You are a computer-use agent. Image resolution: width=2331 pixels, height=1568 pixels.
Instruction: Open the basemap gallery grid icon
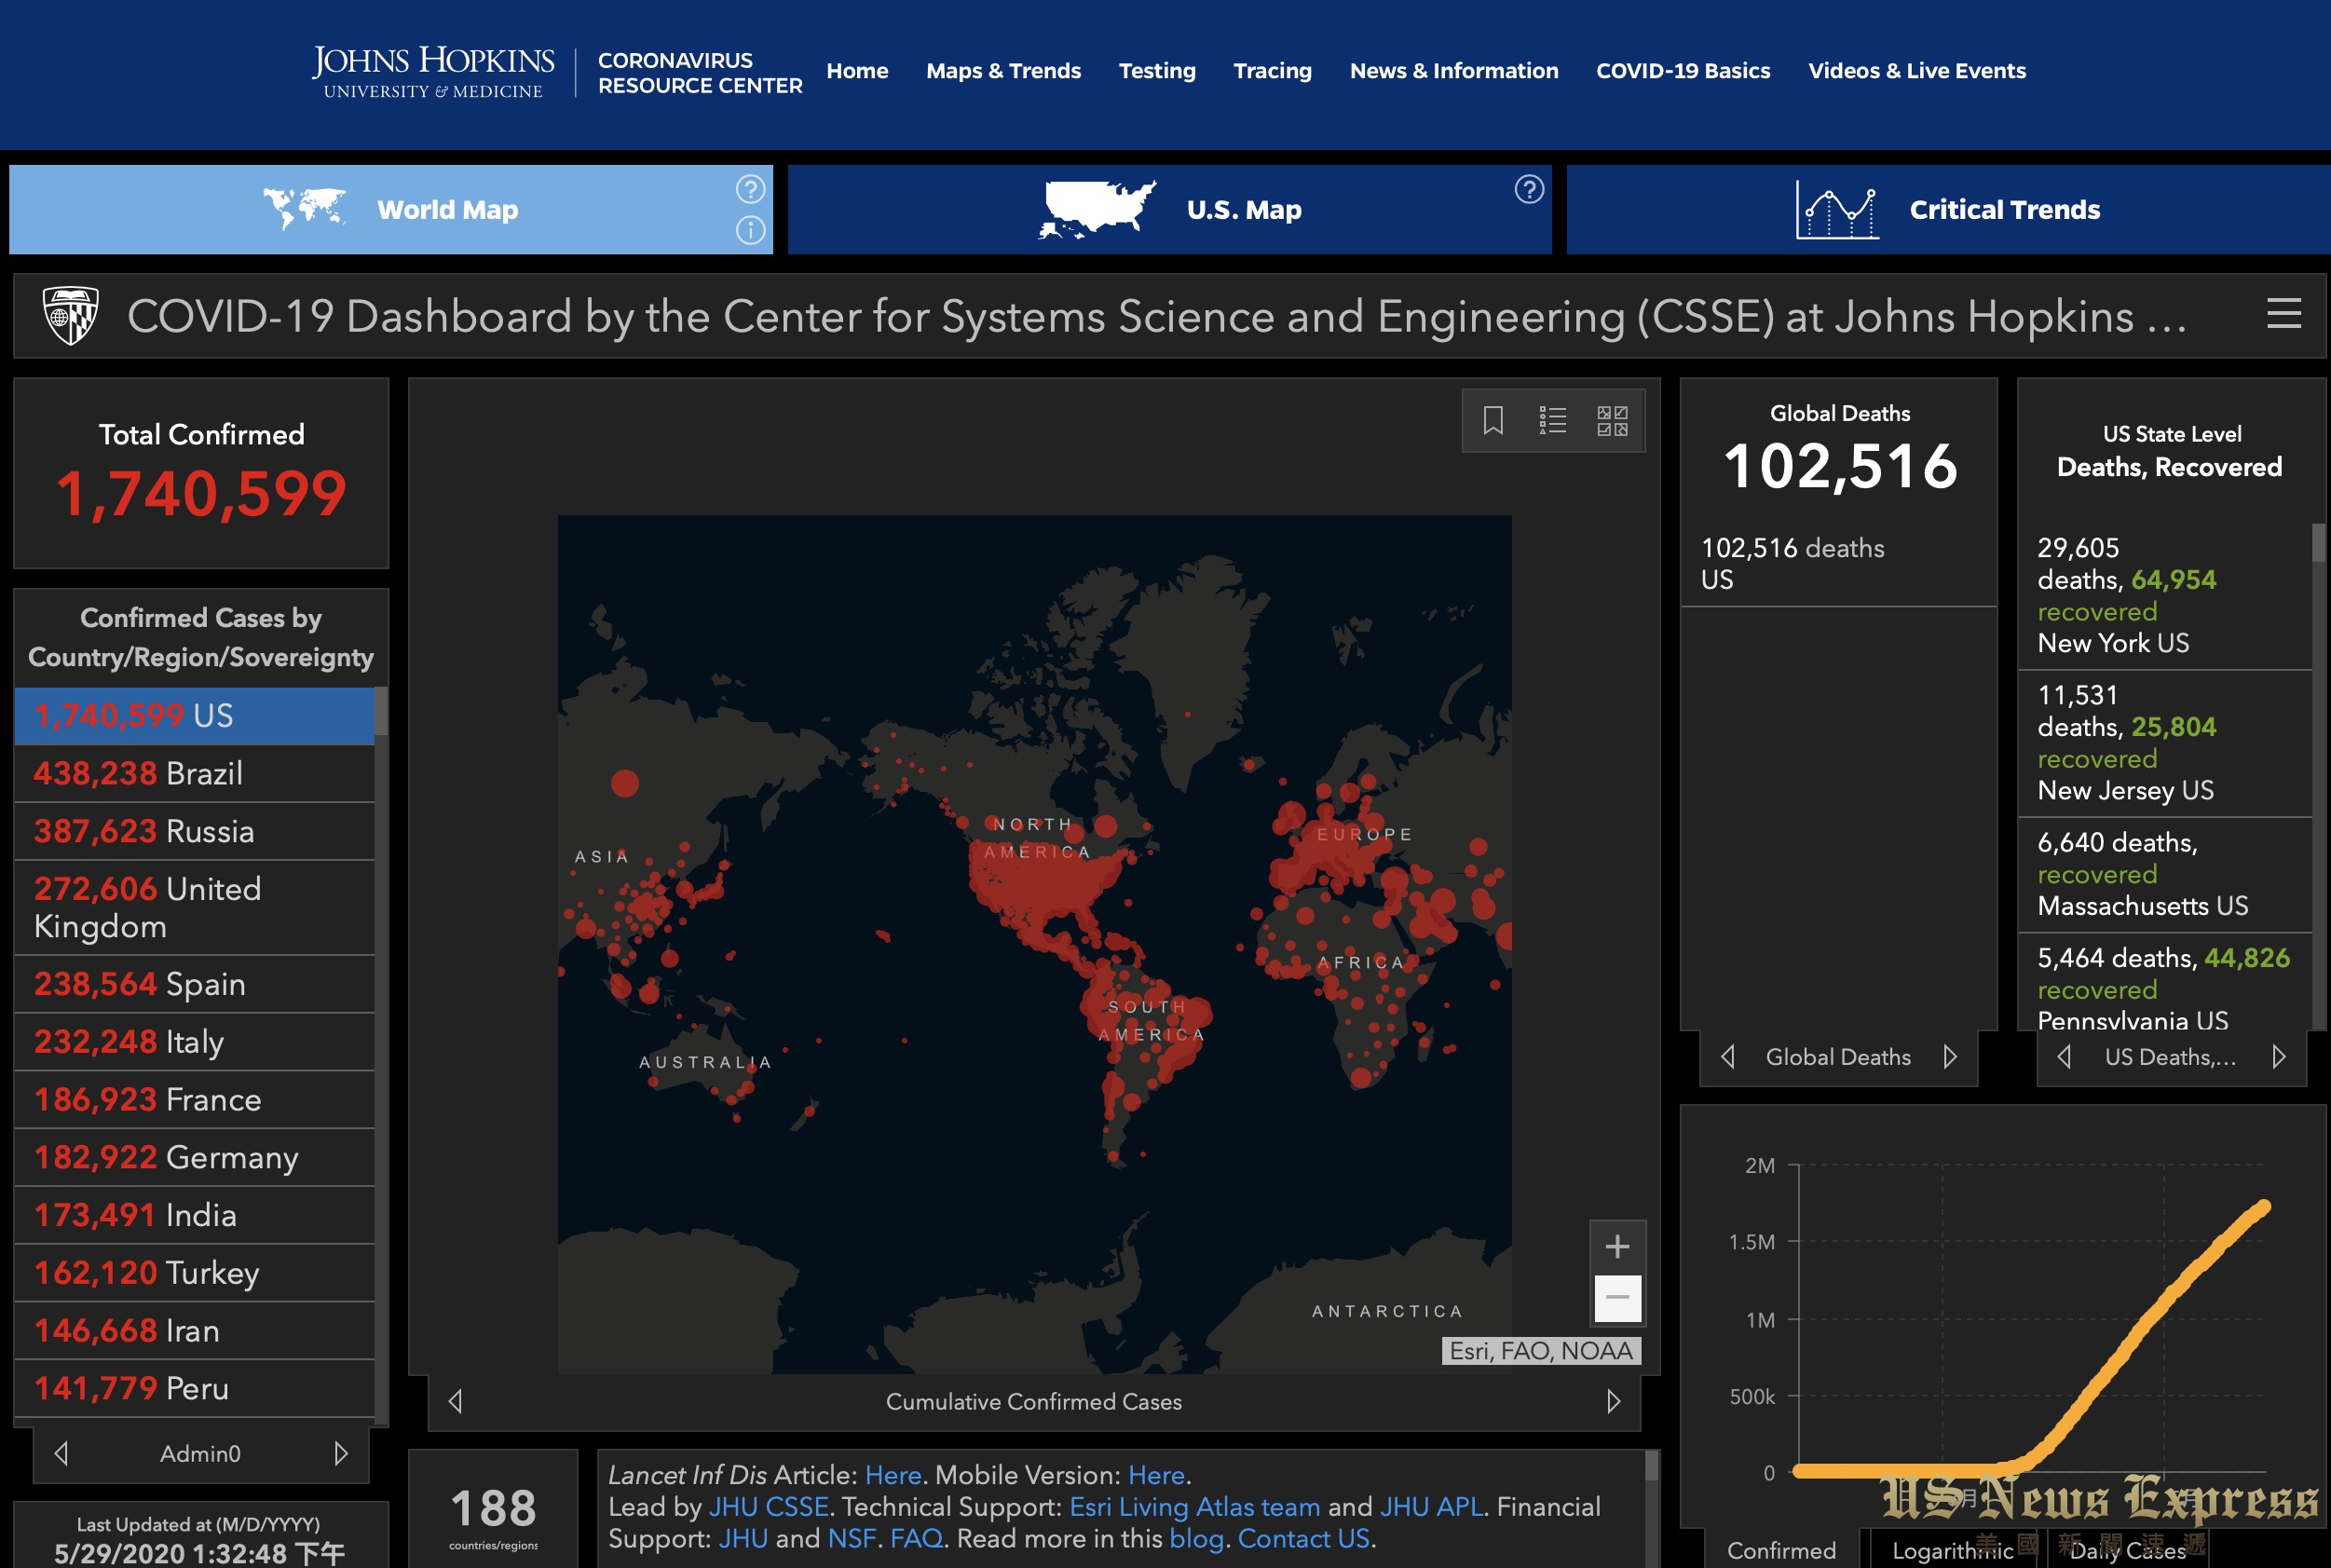(x=1612, y=420)
